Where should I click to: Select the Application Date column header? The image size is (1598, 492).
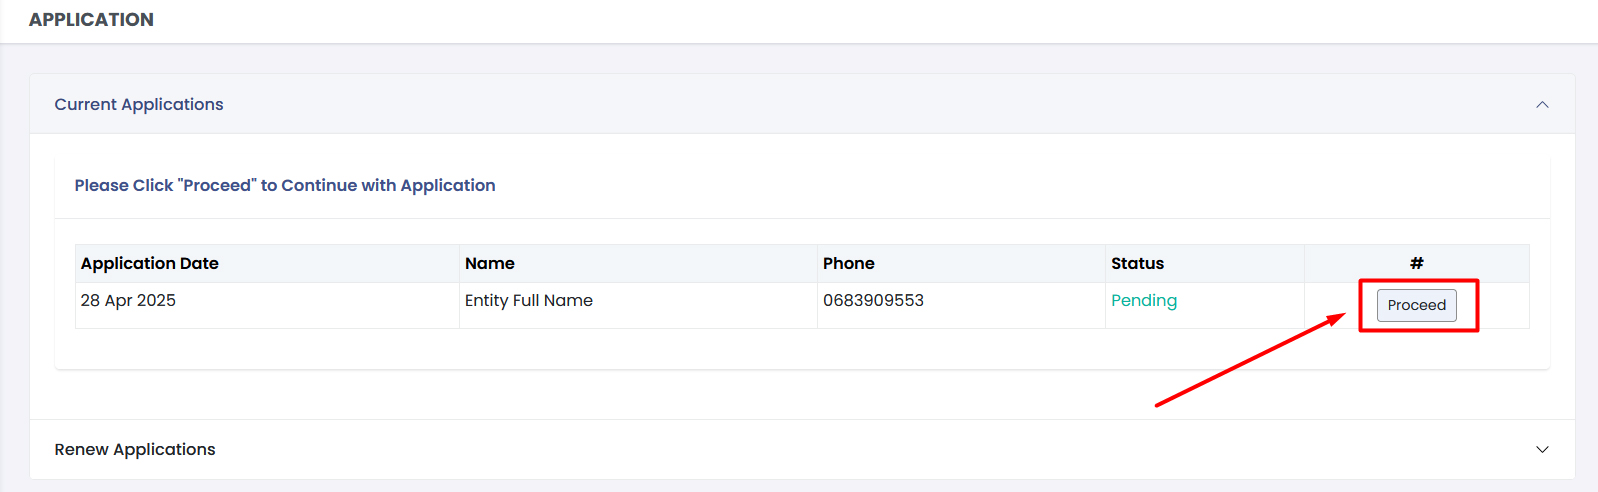point(150,263)
